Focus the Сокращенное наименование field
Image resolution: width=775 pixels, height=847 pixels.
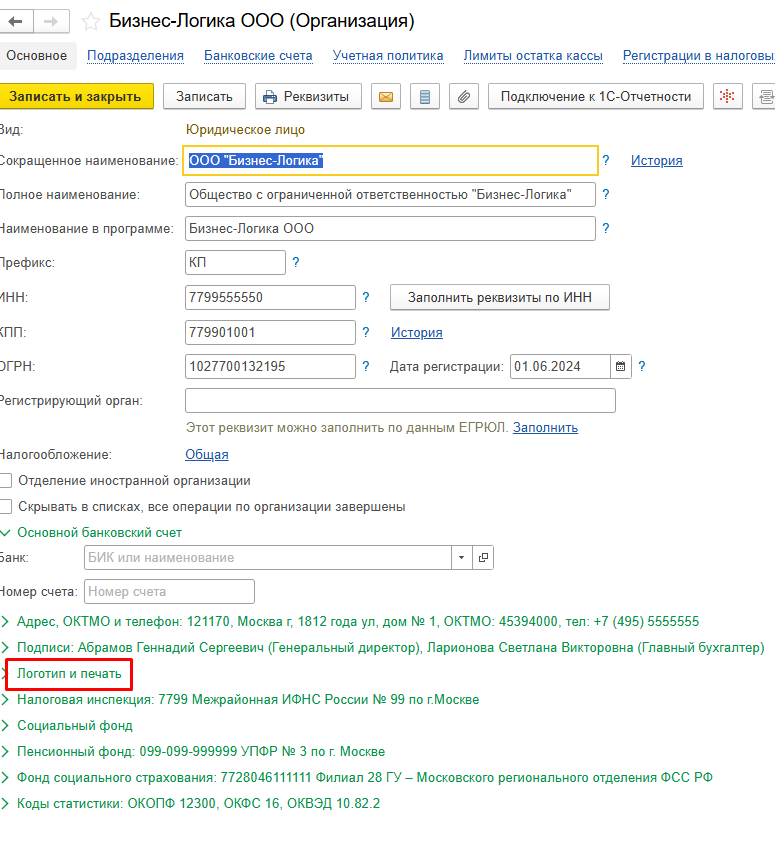click(x=390, y=160)
